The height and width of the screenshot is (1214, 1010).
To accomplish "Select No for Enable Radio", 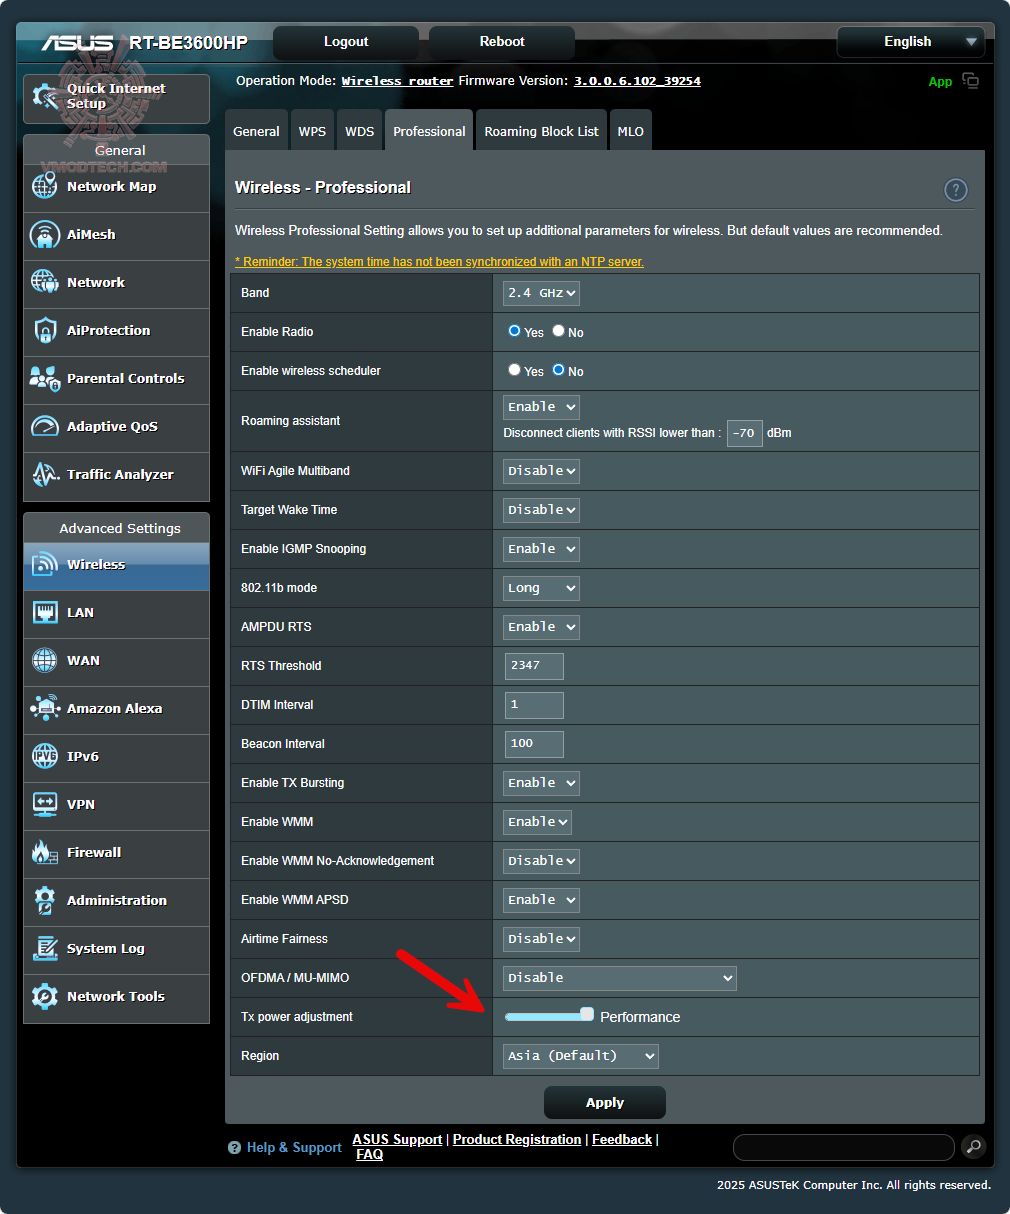I will click(558, 331).
